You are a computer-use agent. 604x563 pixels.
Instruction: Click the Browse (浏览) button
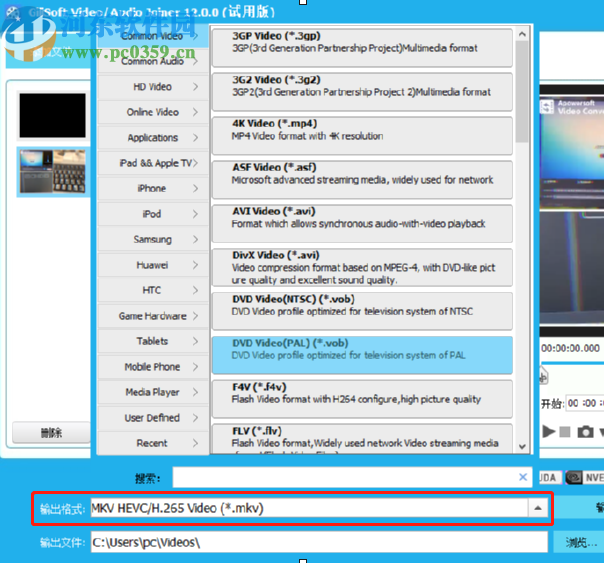coord(580,542)
